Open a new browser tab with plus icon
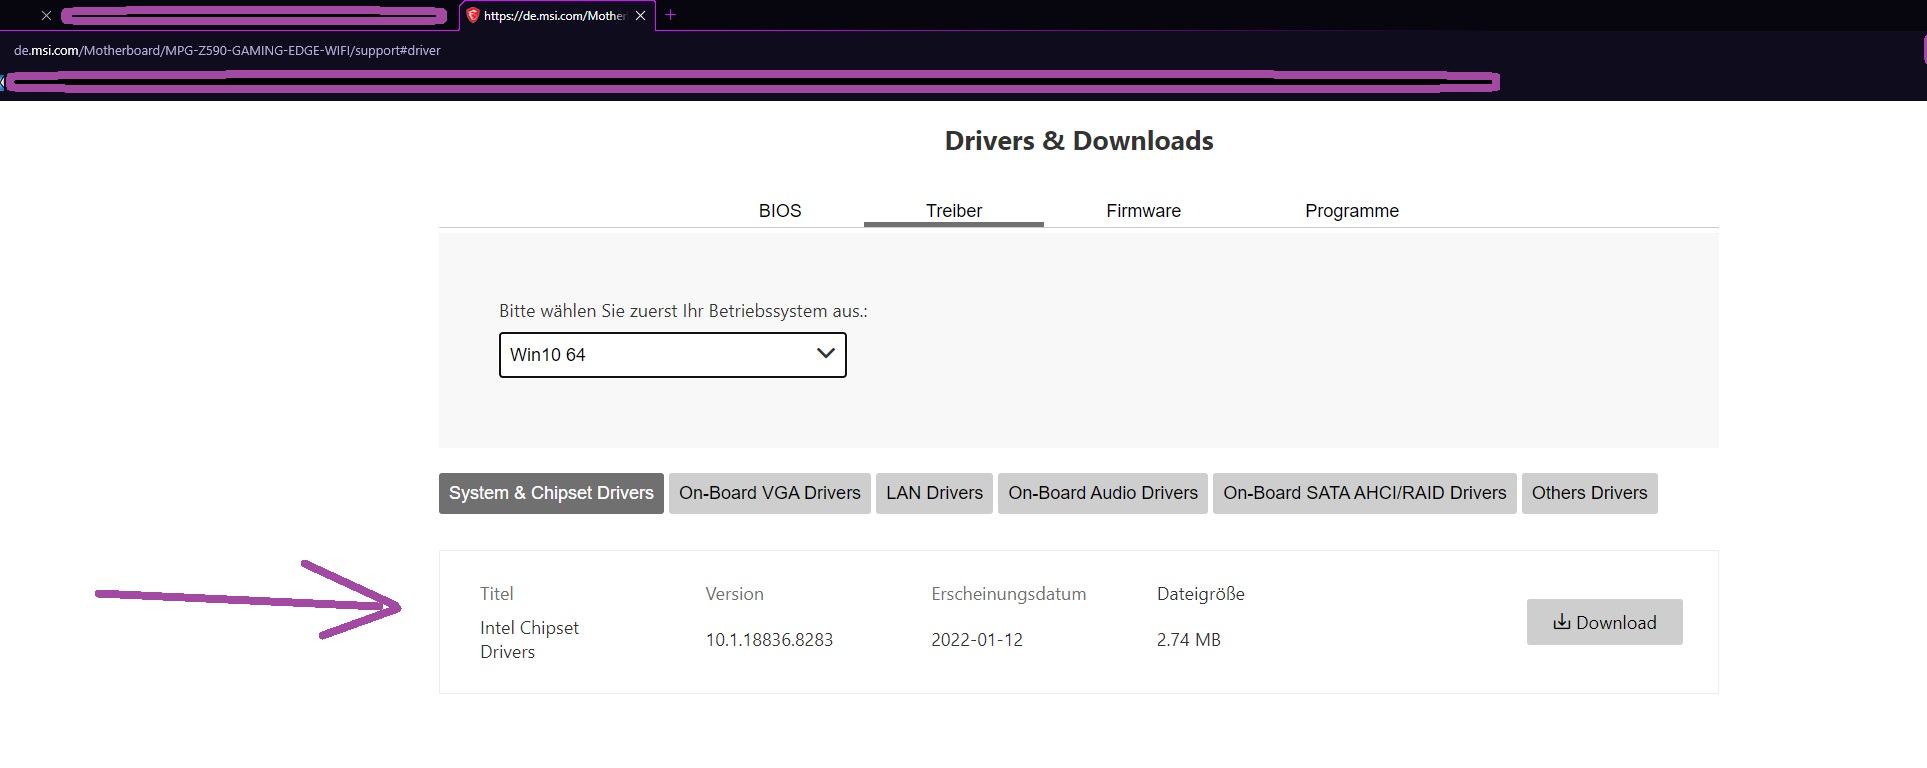The image size is (1927, 768). [x=670, y=15]
